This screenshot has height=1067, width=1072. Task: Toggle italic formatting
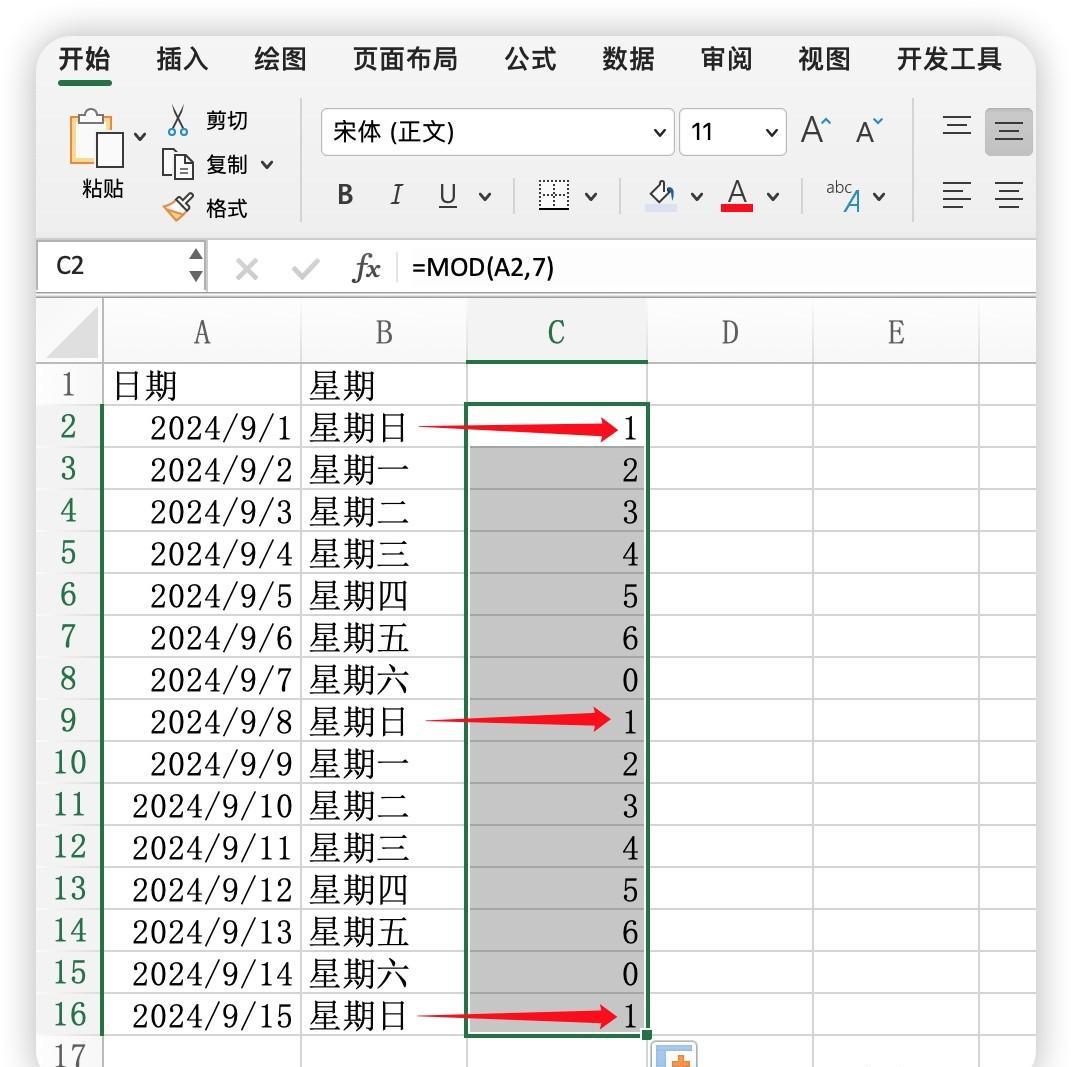coord(396,195)
